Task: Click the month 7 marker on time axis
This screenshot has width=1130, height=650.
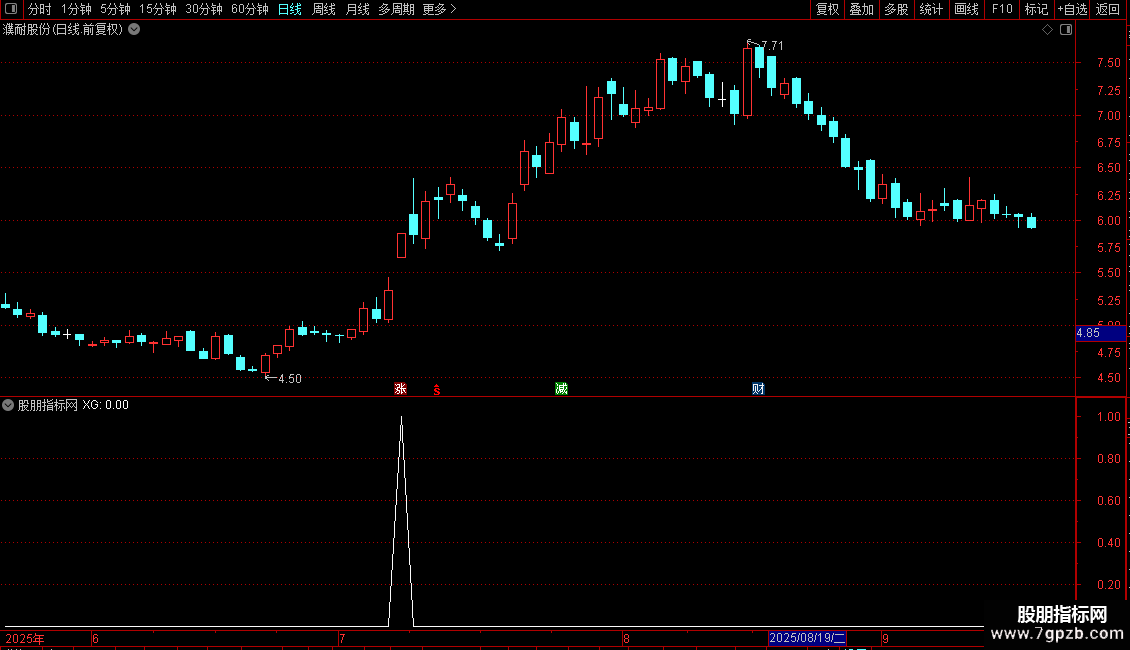Action: (342, 638)
